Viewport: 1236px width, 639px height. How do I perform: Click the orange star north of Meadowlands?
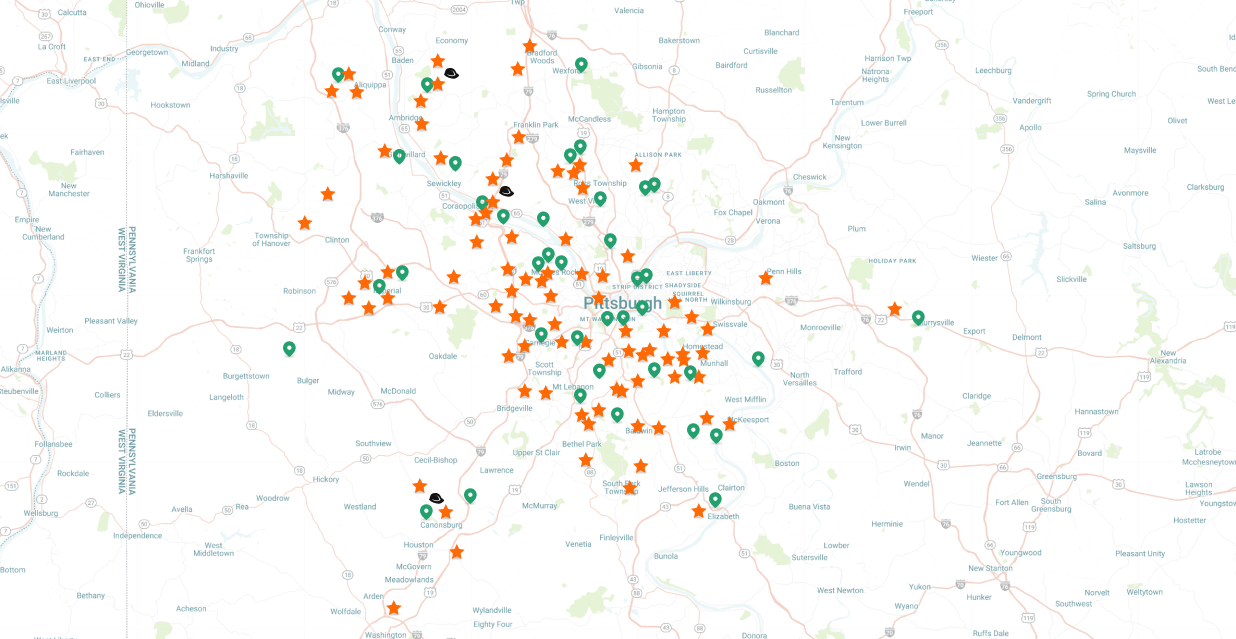457,552
